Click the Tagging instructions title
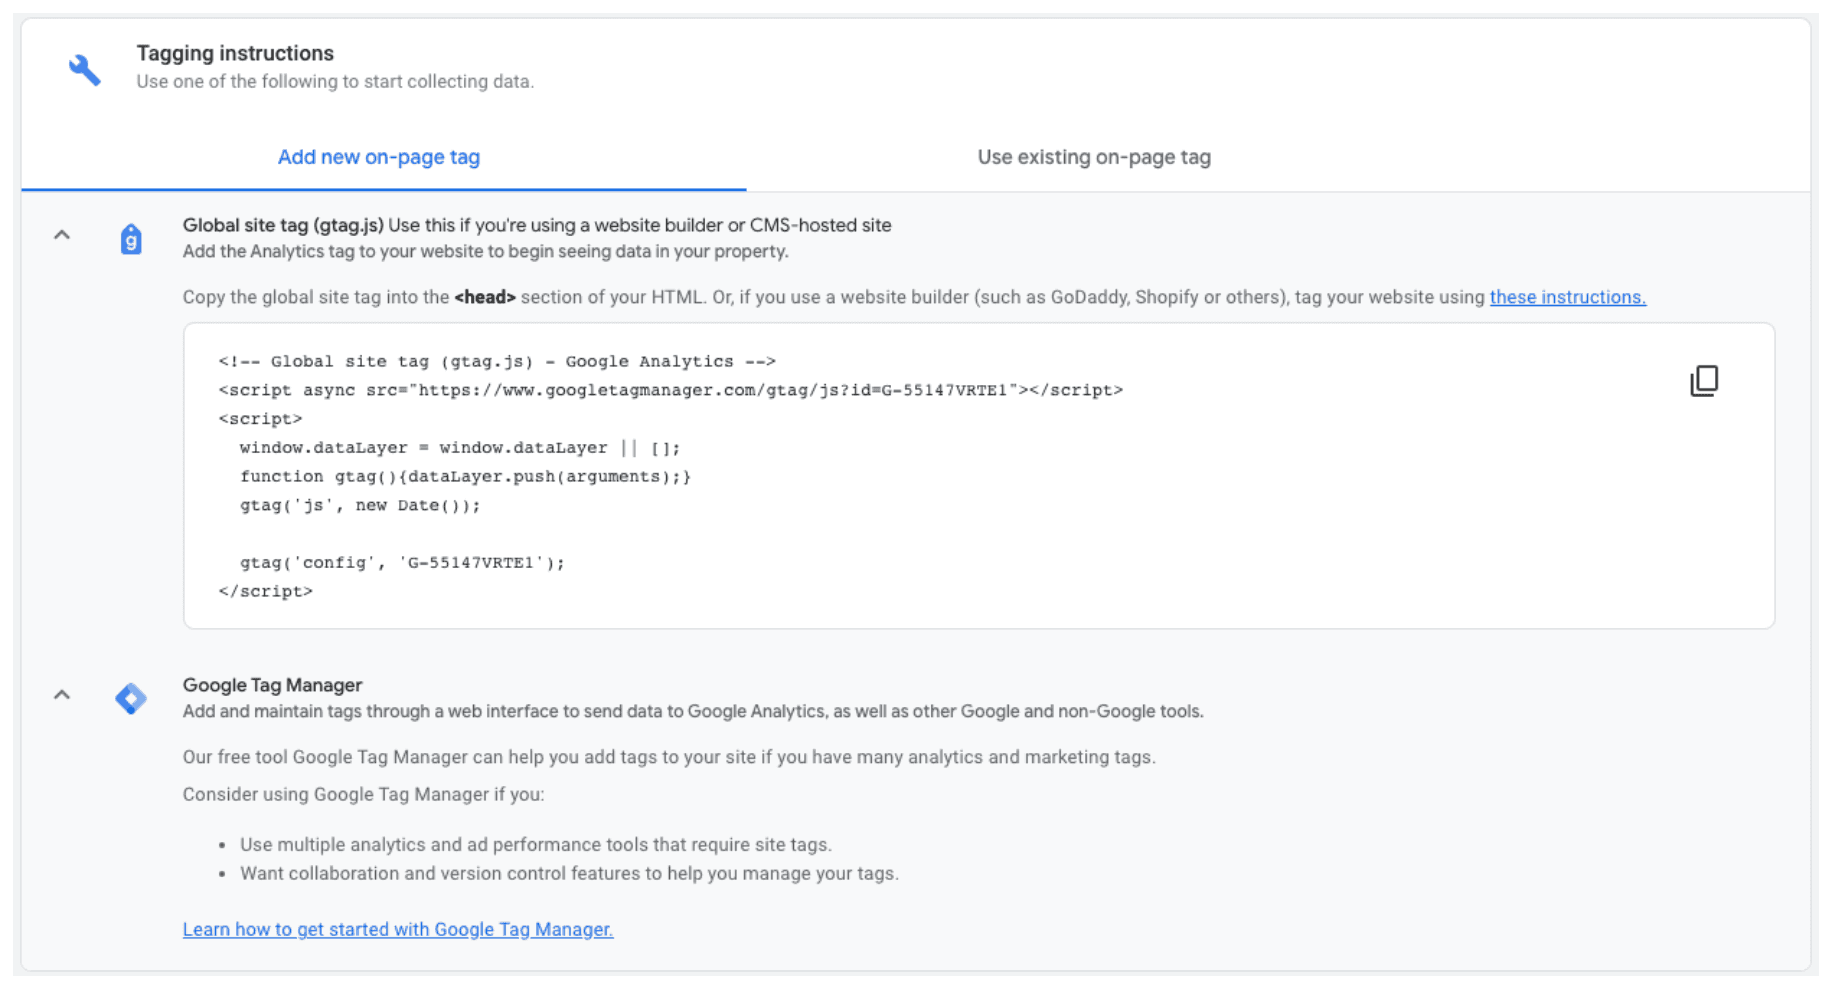Viewport: 1840px width, 996px height. (x=235, y=53)
